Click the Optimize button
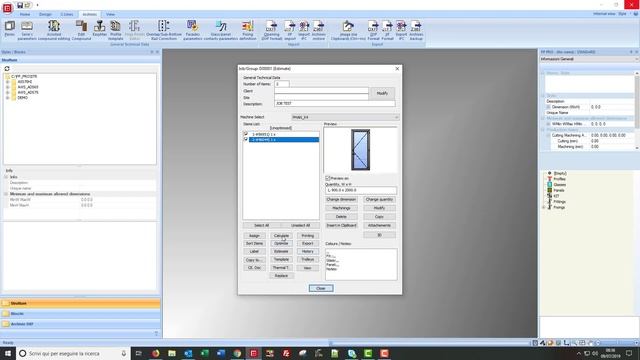This screenshot has height=360, width=640. (281, 243)
